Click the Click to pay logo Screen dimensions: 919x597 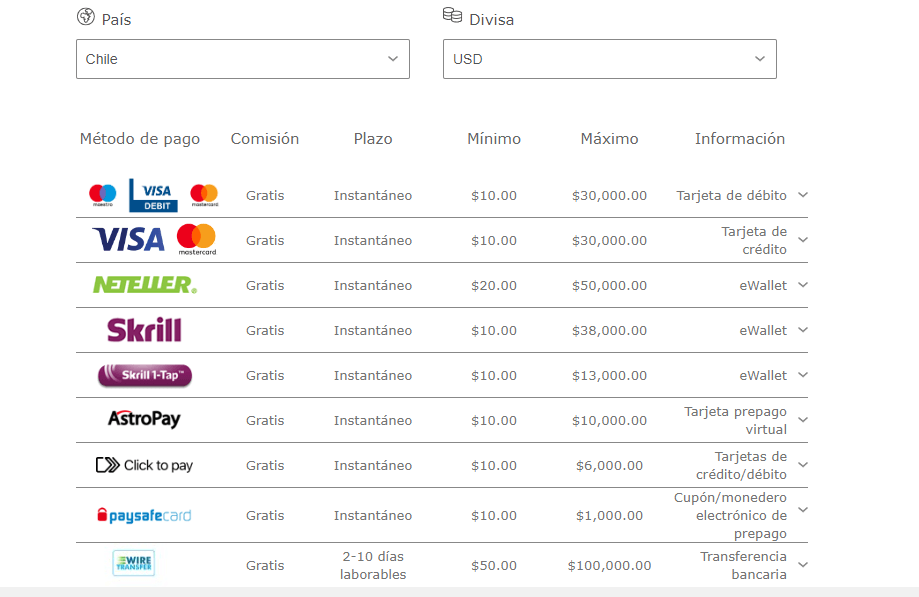point(144,465)
